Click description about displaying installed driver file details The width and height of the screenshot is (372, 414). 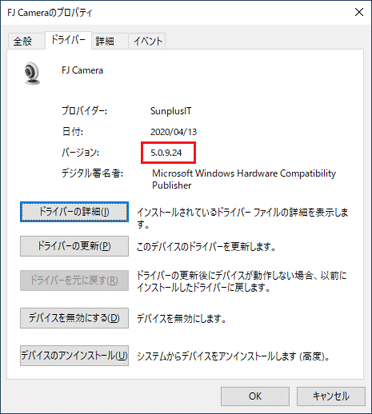[242, 218]
